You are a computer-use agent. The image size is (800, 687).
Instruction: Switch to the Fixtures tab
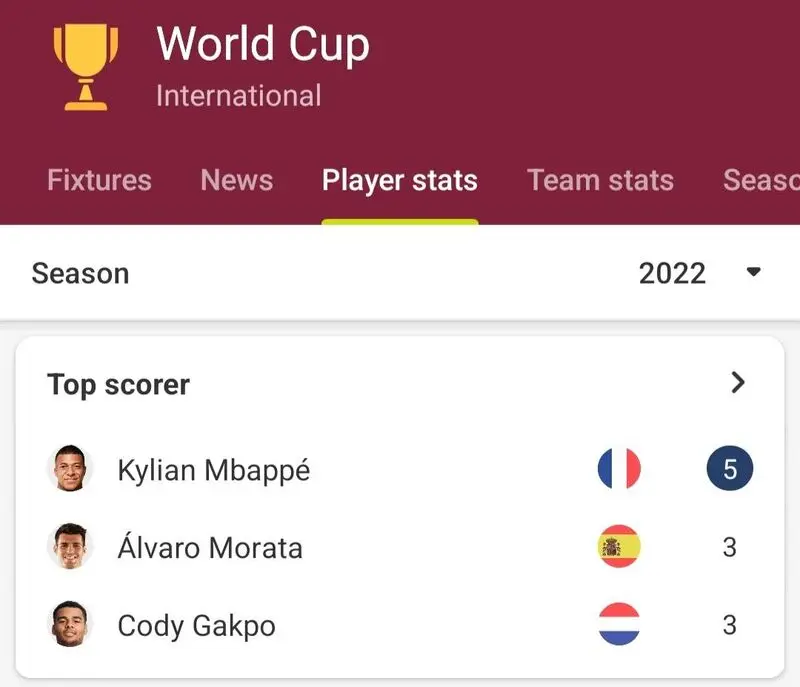pos(99,180)
